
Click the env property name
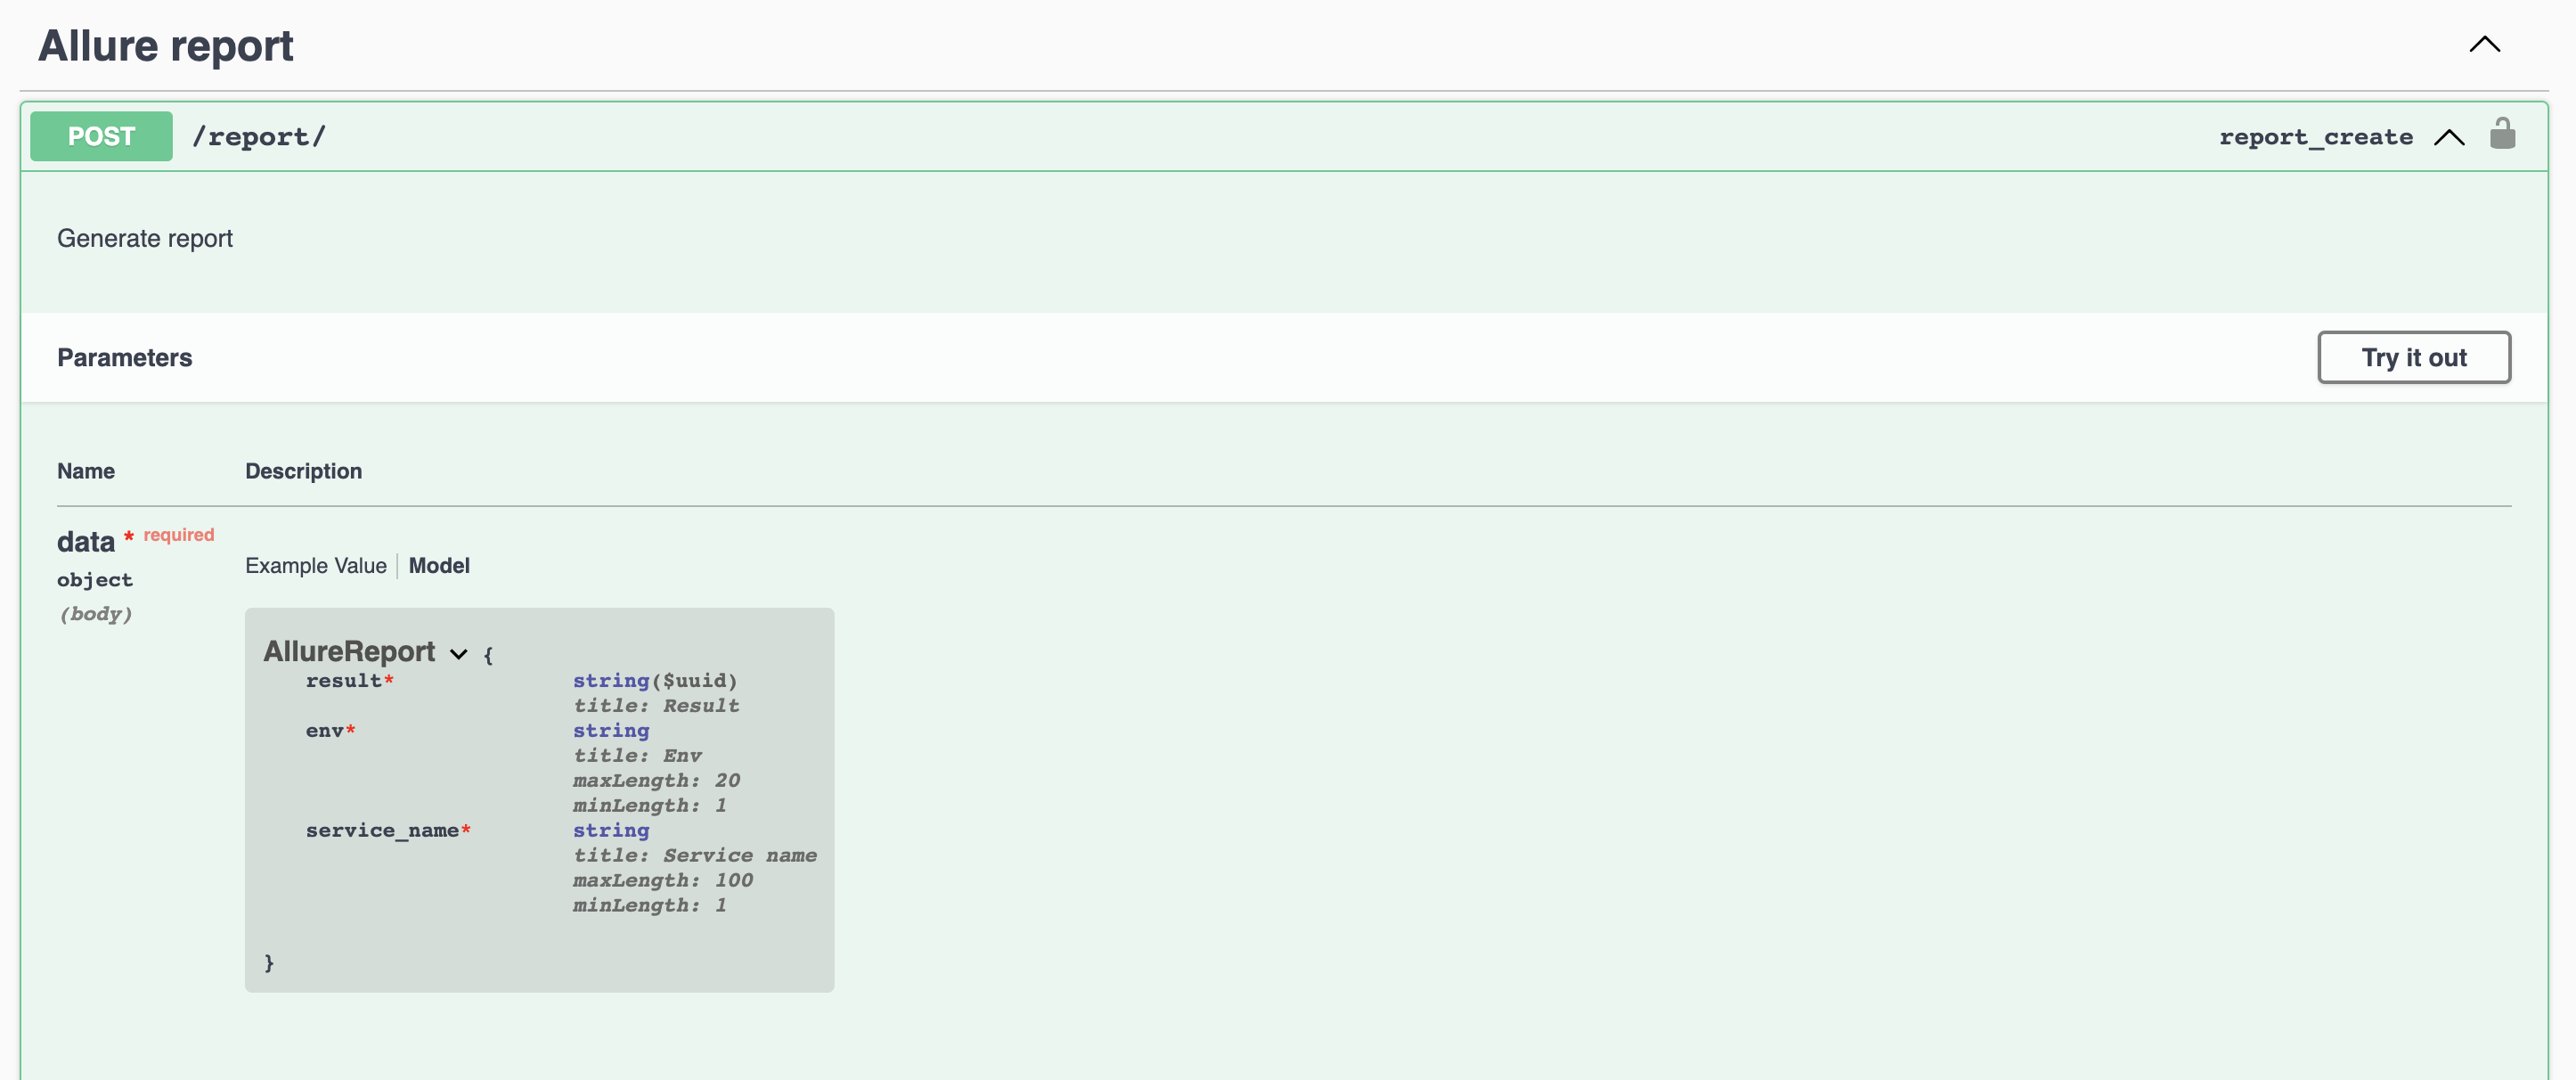click(324, 731)
